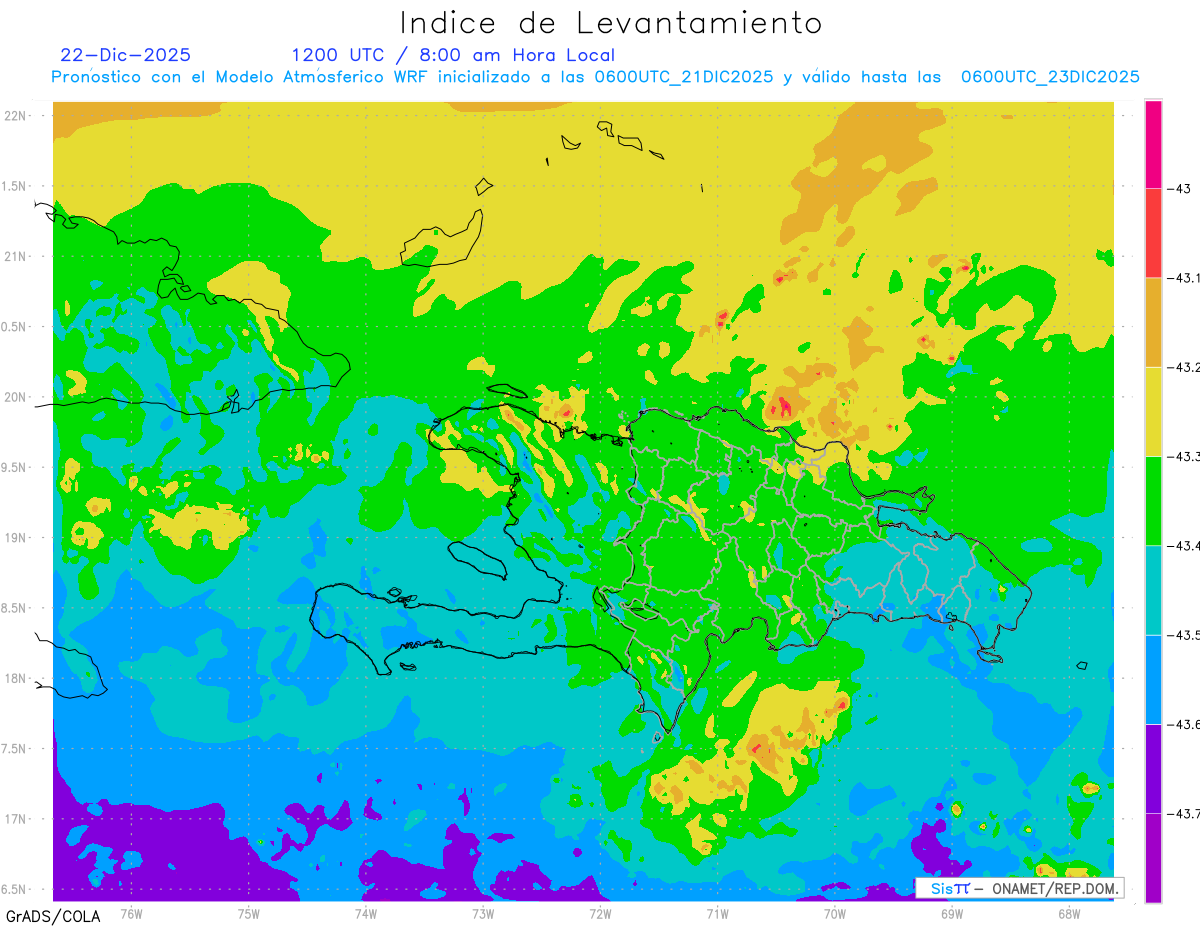Select the legend value "-43.1"

pos(1184,278)
